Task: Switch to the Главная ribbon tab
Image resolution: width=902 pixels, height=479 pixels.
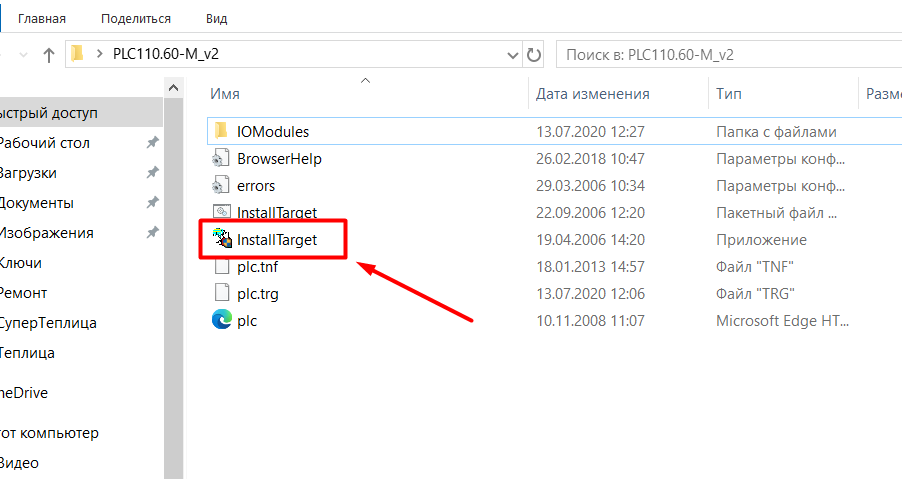Action: point(41,18)
